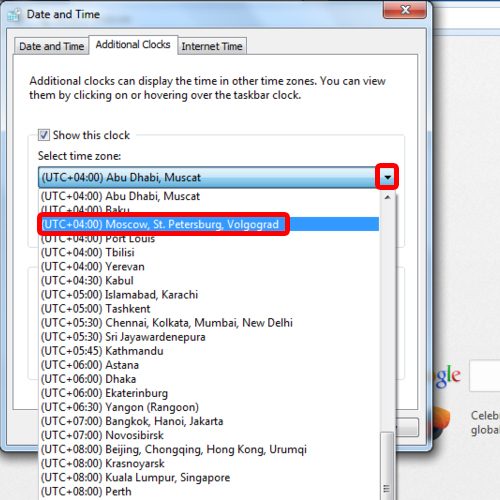Collapse the time zone dropdown arrow
500x500 pixels.
pos(387,177)
